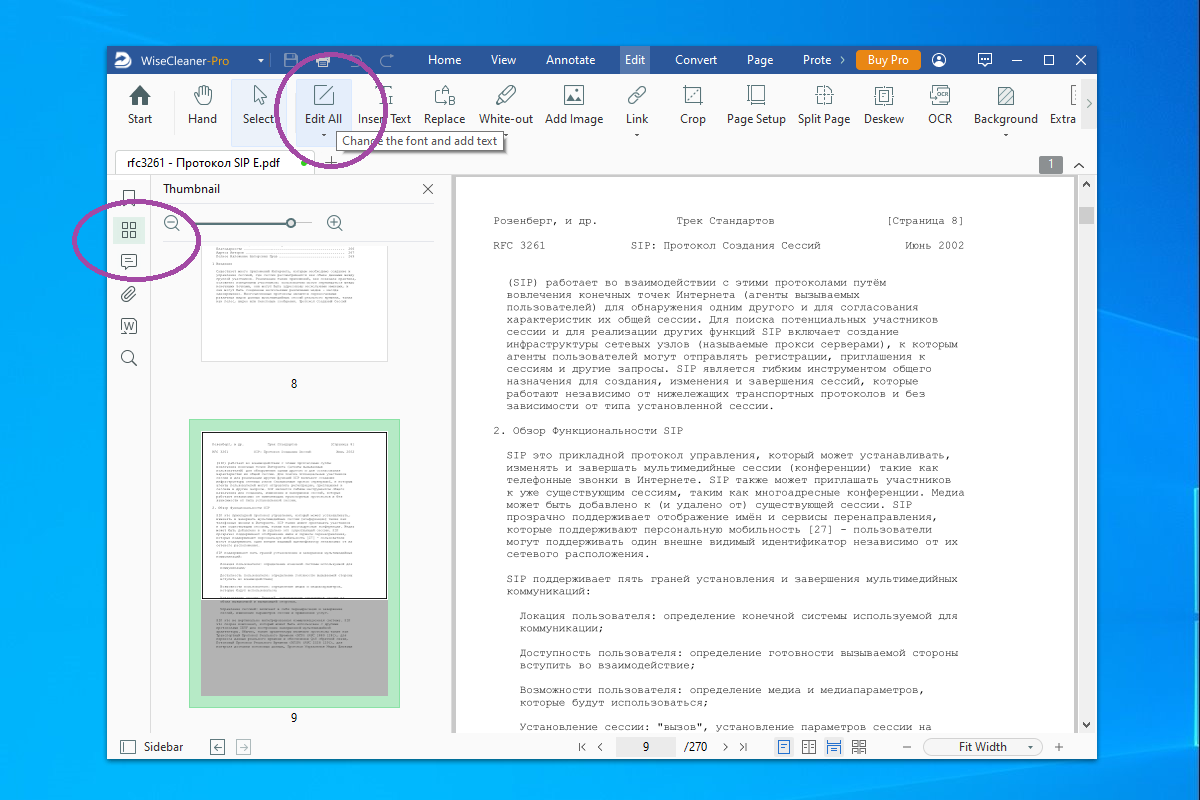Collapse the ribbon with the up chevron
The image size is (1200, 800).
1078,164
